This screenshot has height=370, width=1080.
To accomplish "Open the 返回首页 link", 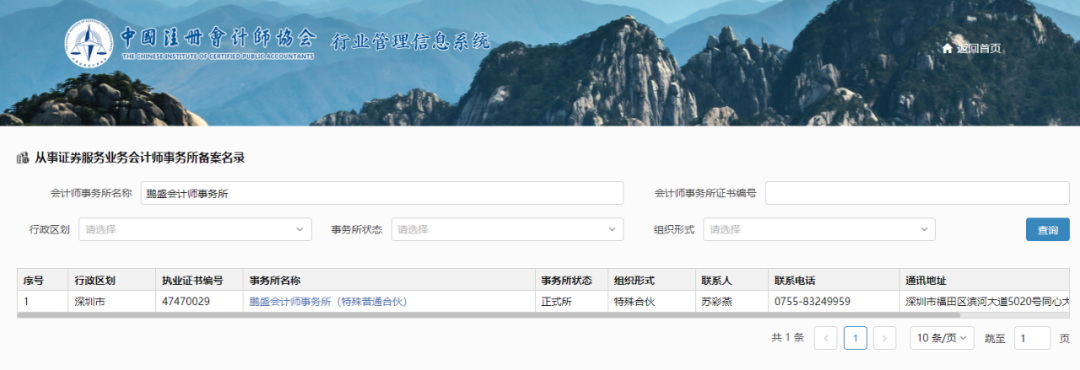I will pyautogui.click(x=978, y=49).
